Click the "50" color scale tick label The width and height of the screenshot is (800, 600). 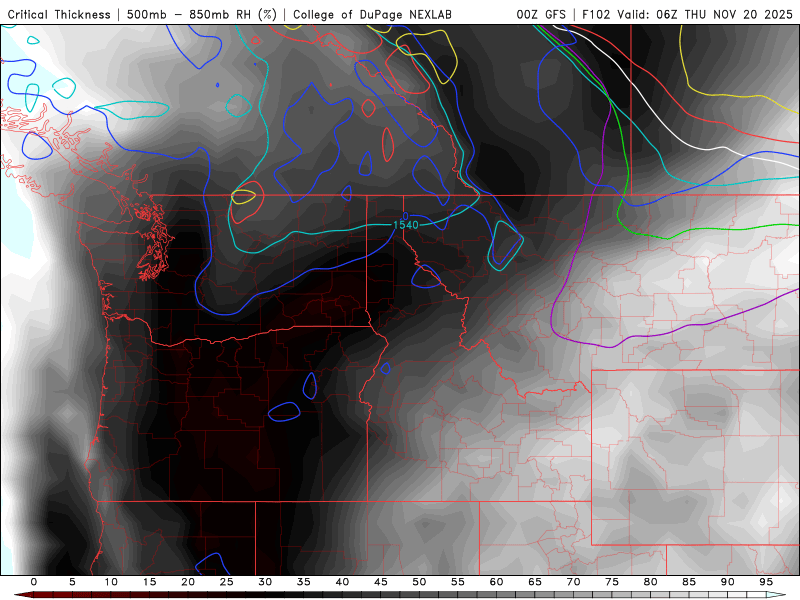[x=419, y=582]
